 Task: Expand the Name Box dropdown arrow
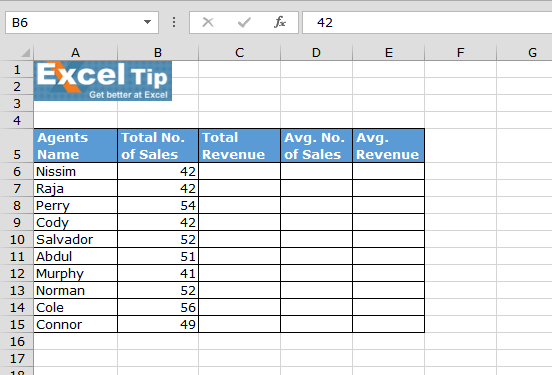click(x=148, y=22)
